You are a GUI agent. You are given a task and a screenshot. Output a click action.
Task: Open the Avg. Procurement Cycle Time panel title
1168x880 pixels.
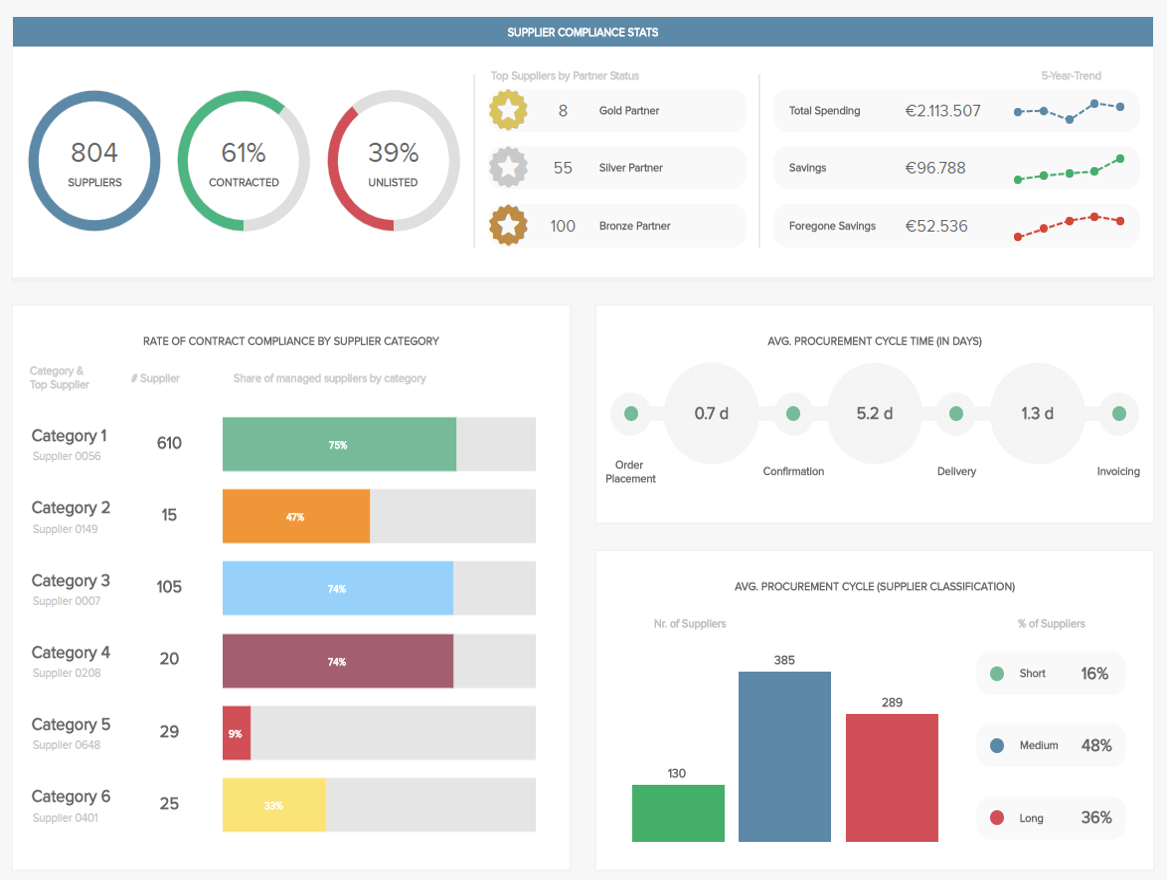[x=875, y=340]
